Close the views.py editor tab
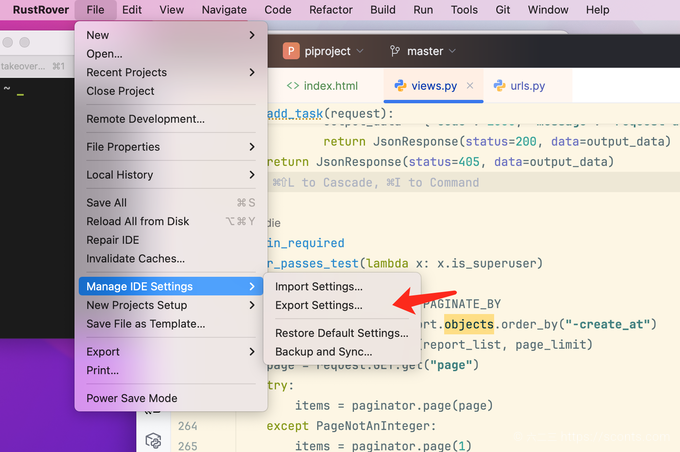 (x=470, y=86)
